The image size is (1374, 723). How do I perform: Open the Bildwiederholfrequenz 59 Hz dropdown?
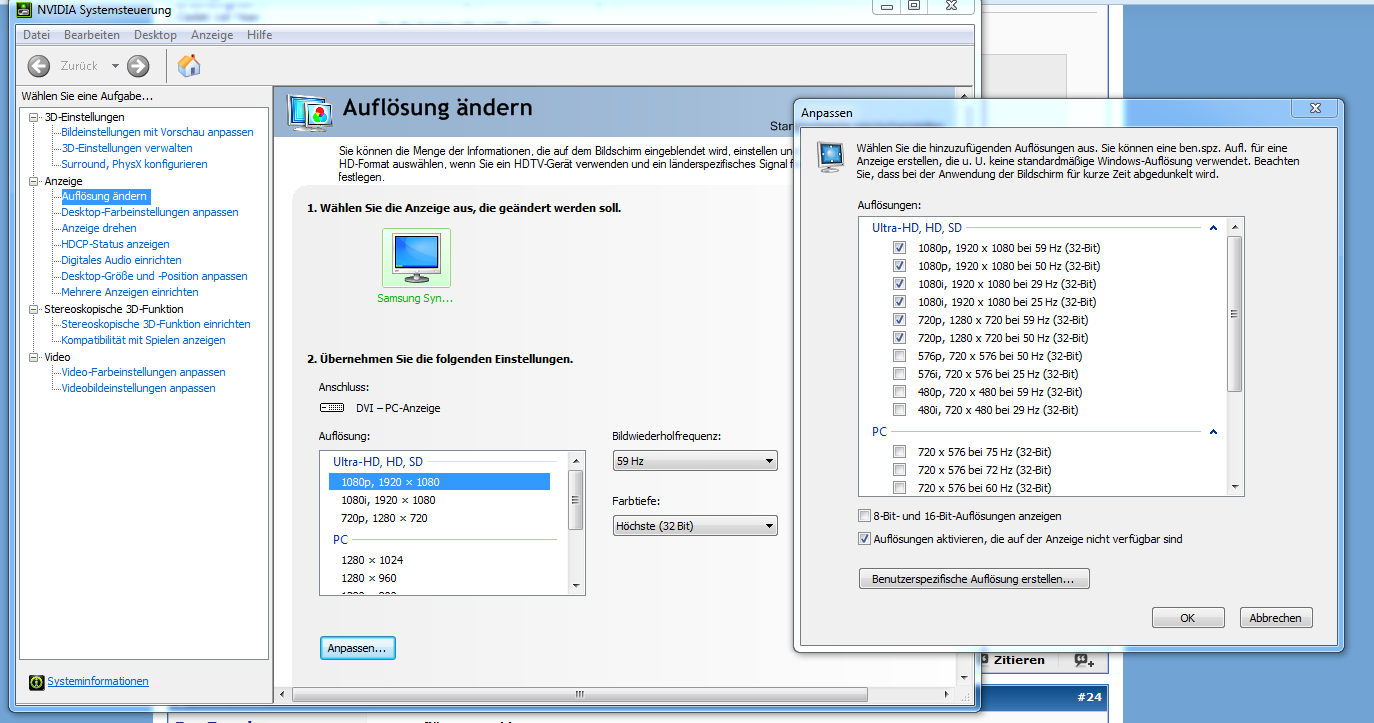click(x=695, y=461)
